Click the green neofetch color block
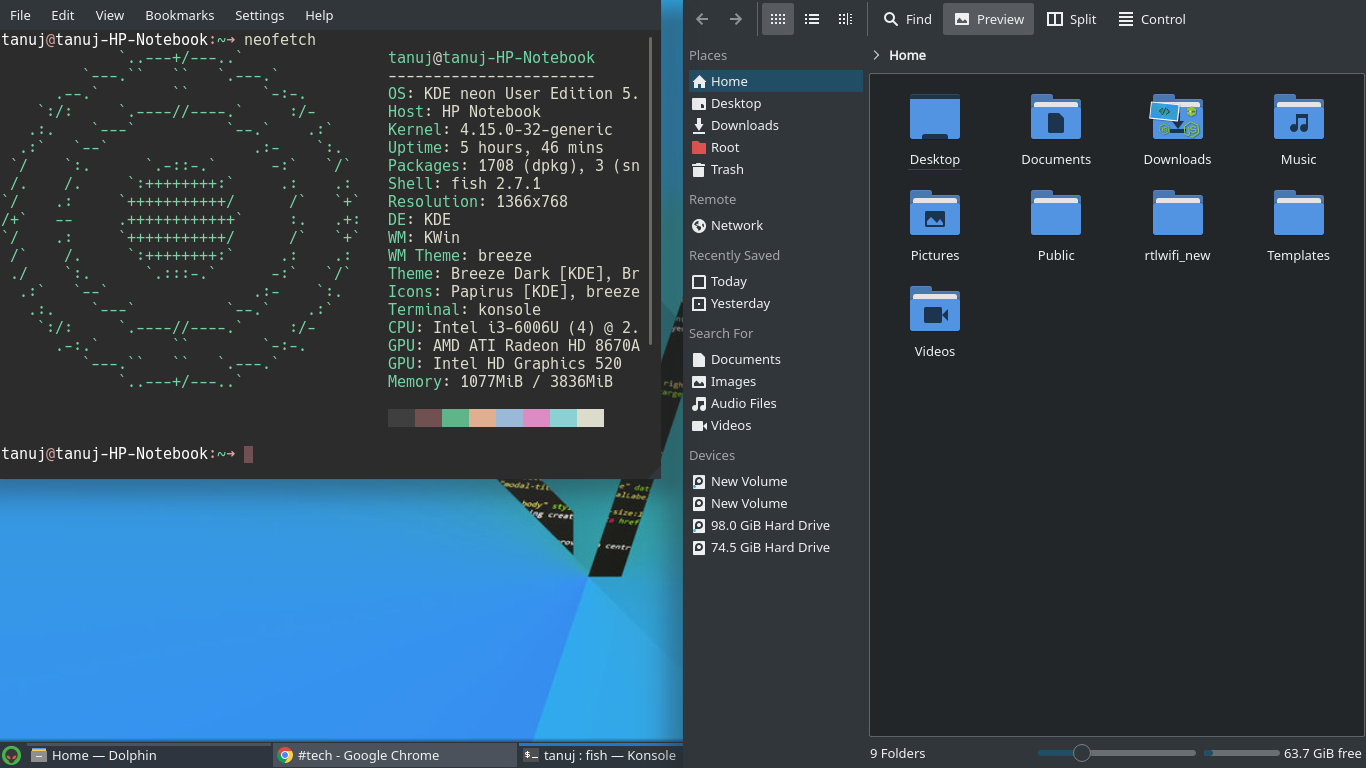The image size is (1366, 768). click(455, 418)
